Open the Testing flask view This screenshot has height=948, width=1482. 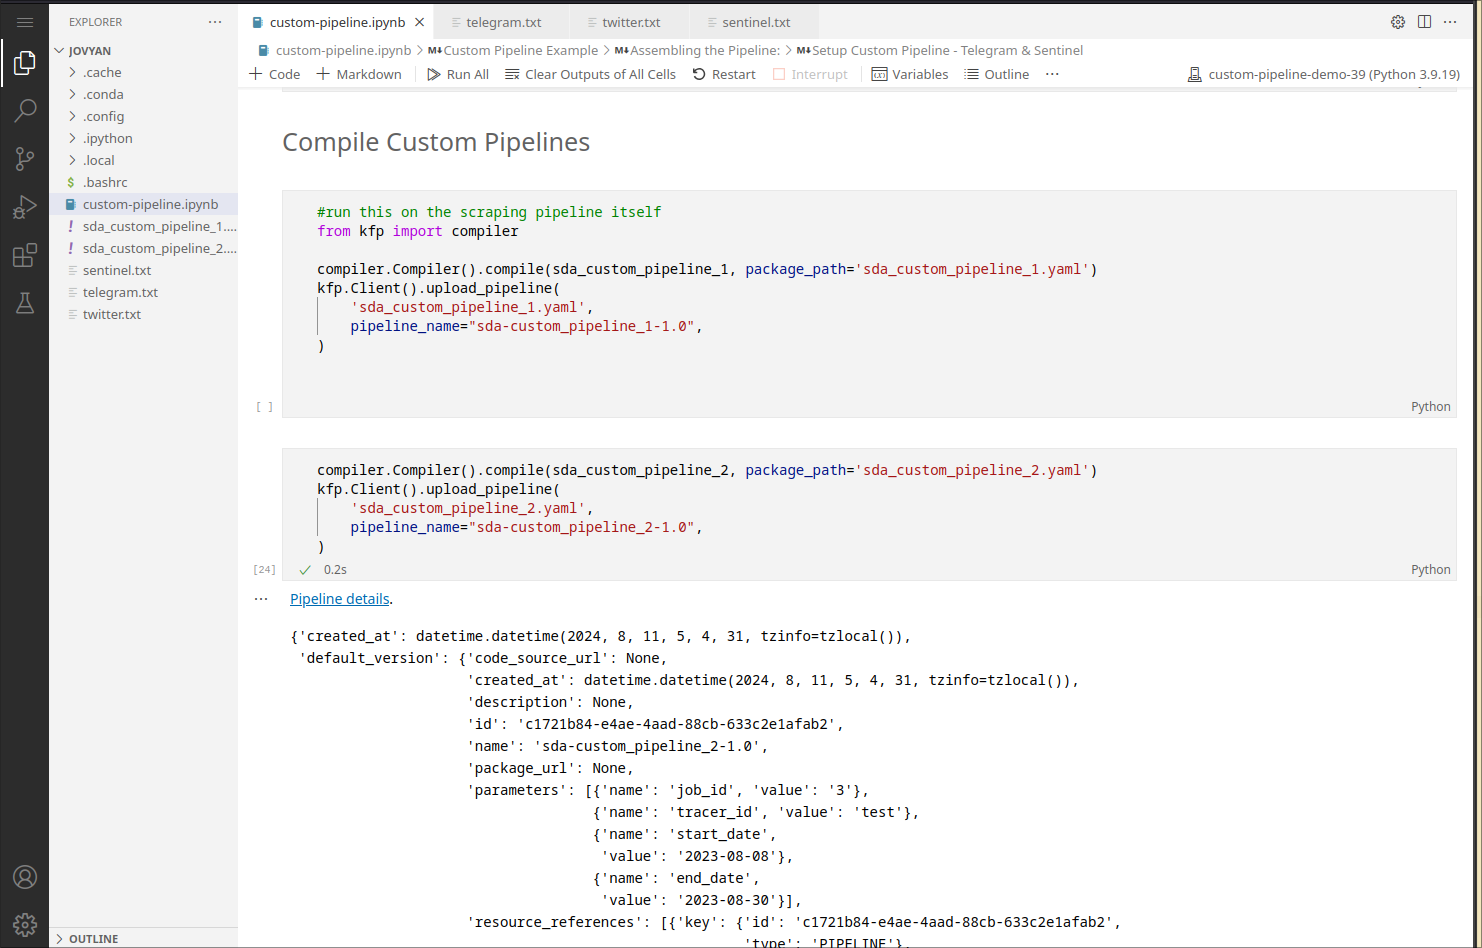25,303
